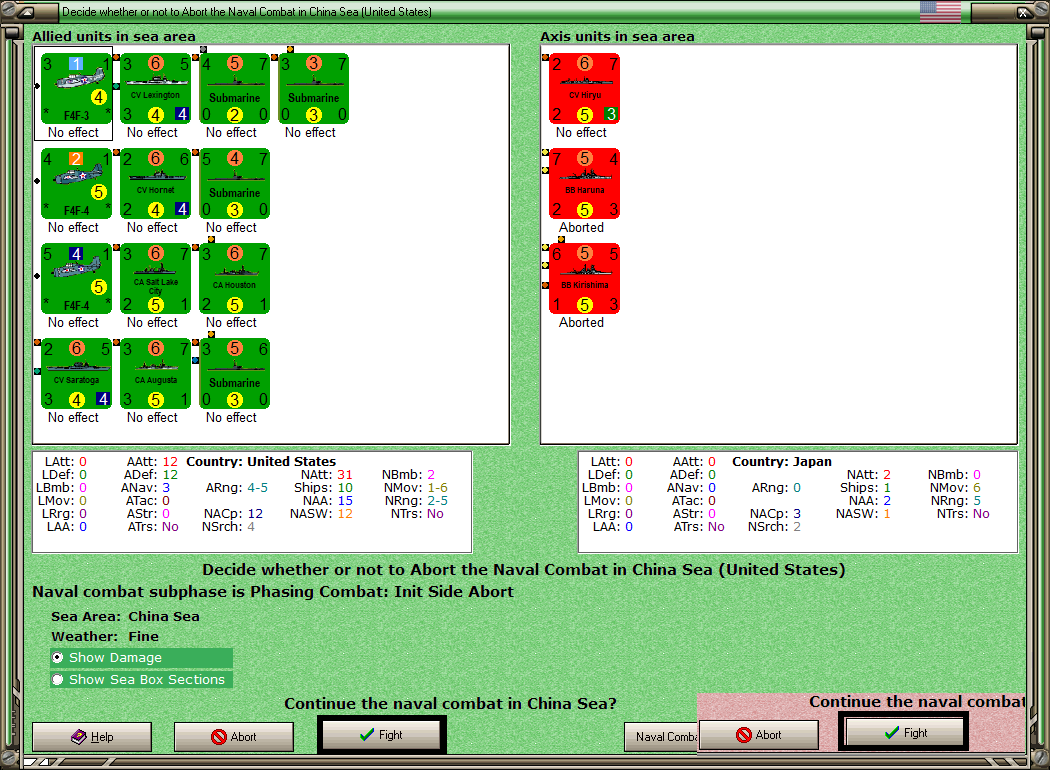This screenshot has height=770, width=1050.
Task: Click the Allied Ships value 10
Action: tap(345, 487)
